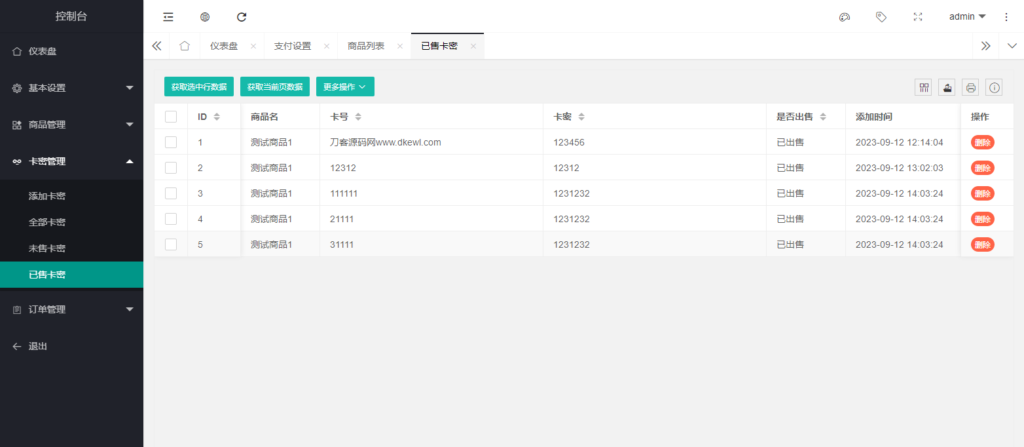Screen dimensions: 1024x447
Task: Select the checkbox for row ID 3
Action: (171, 193)
